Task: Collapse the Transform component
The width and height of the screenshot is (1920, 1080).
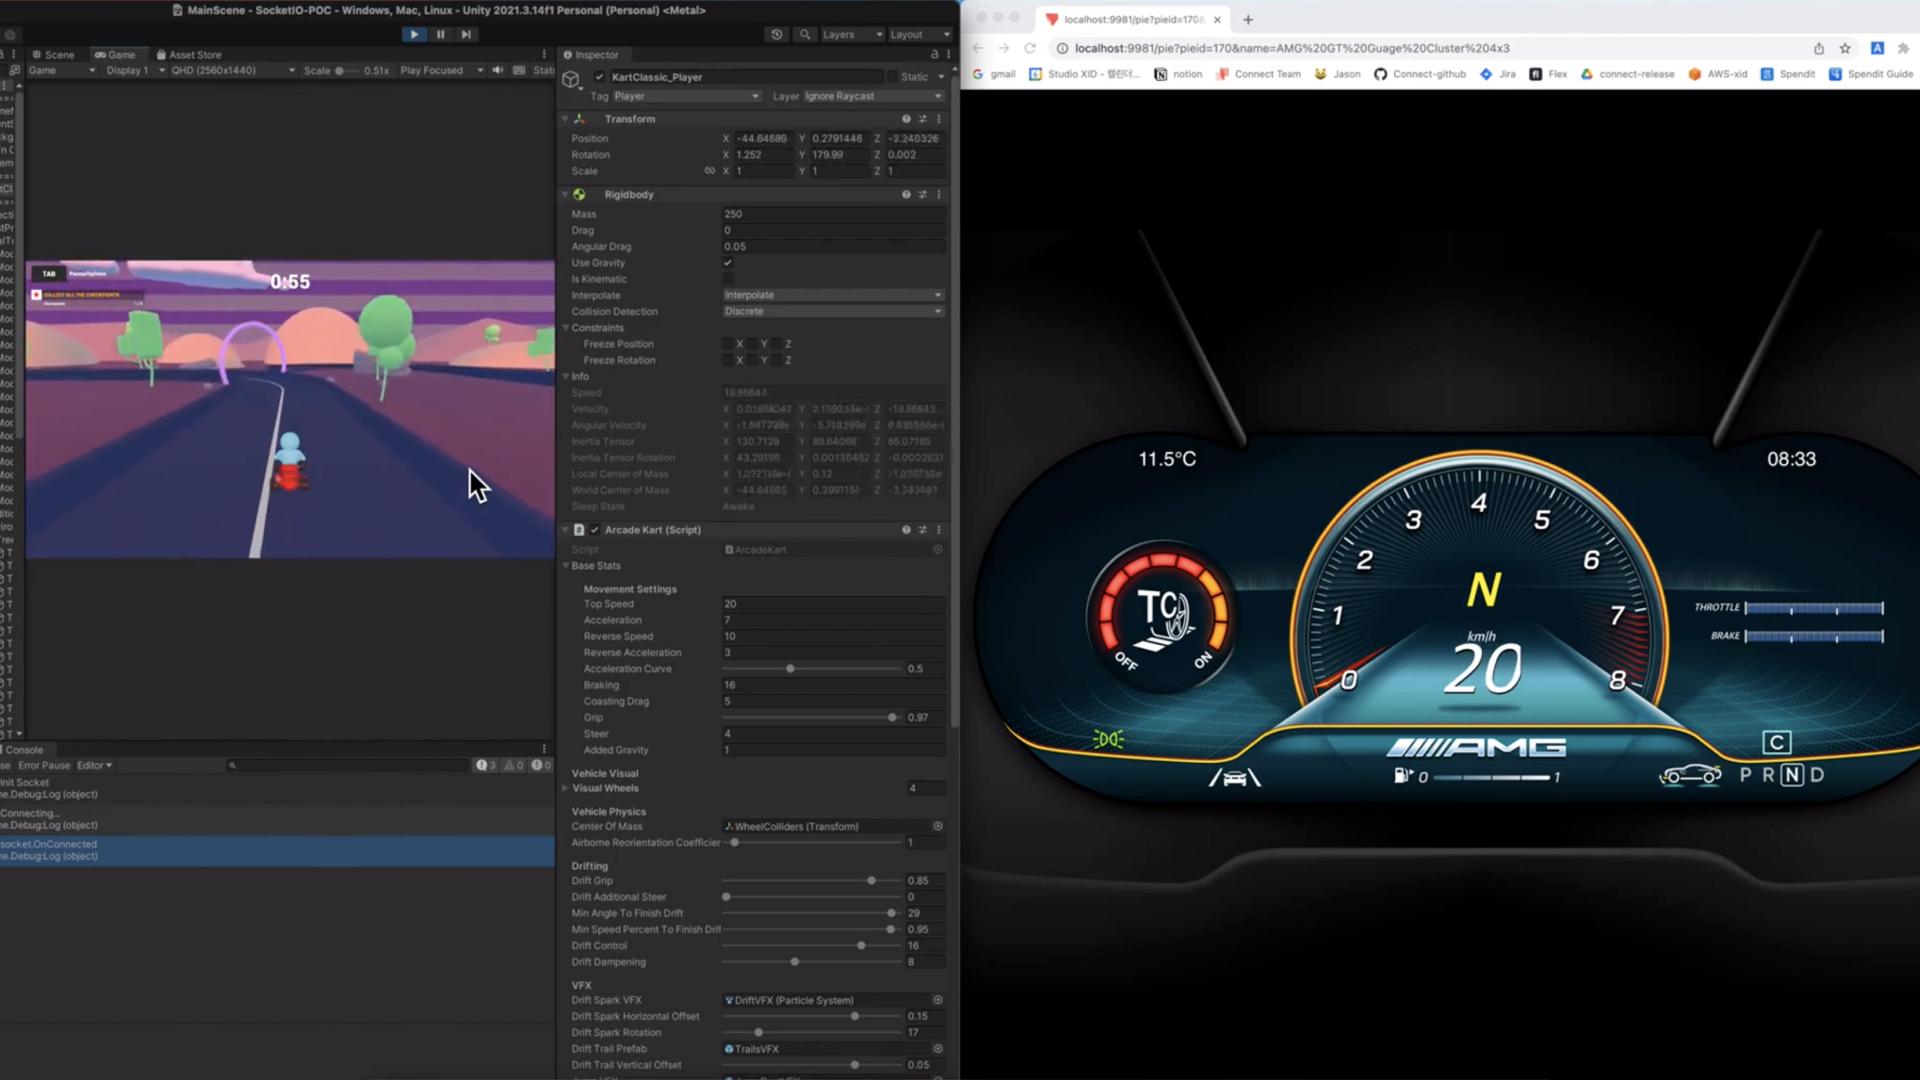Action: tap(565, 118)
